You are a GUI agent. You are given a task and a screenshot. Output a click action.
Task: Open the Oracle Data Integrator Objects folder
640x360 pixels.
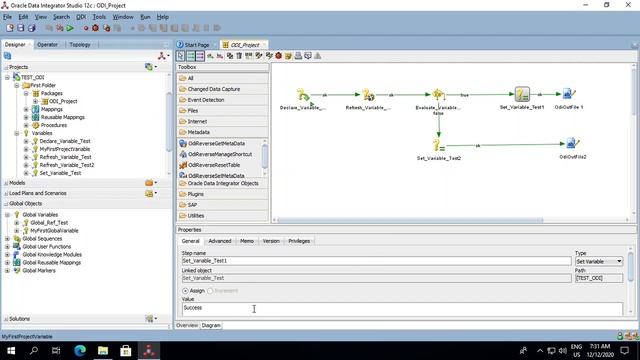[223, 183]
